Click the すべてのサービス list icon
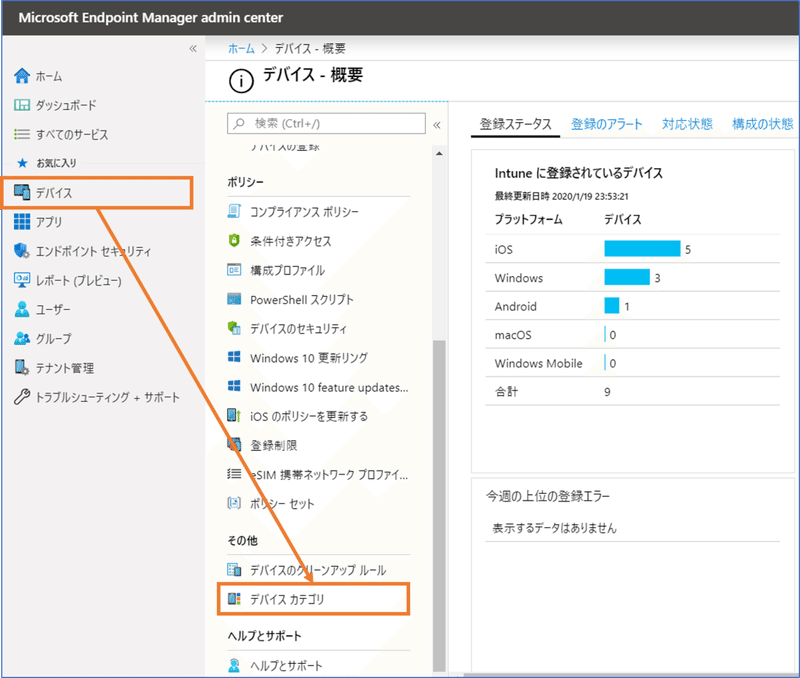This screenshot has height=678, width=800. (21, 134)
